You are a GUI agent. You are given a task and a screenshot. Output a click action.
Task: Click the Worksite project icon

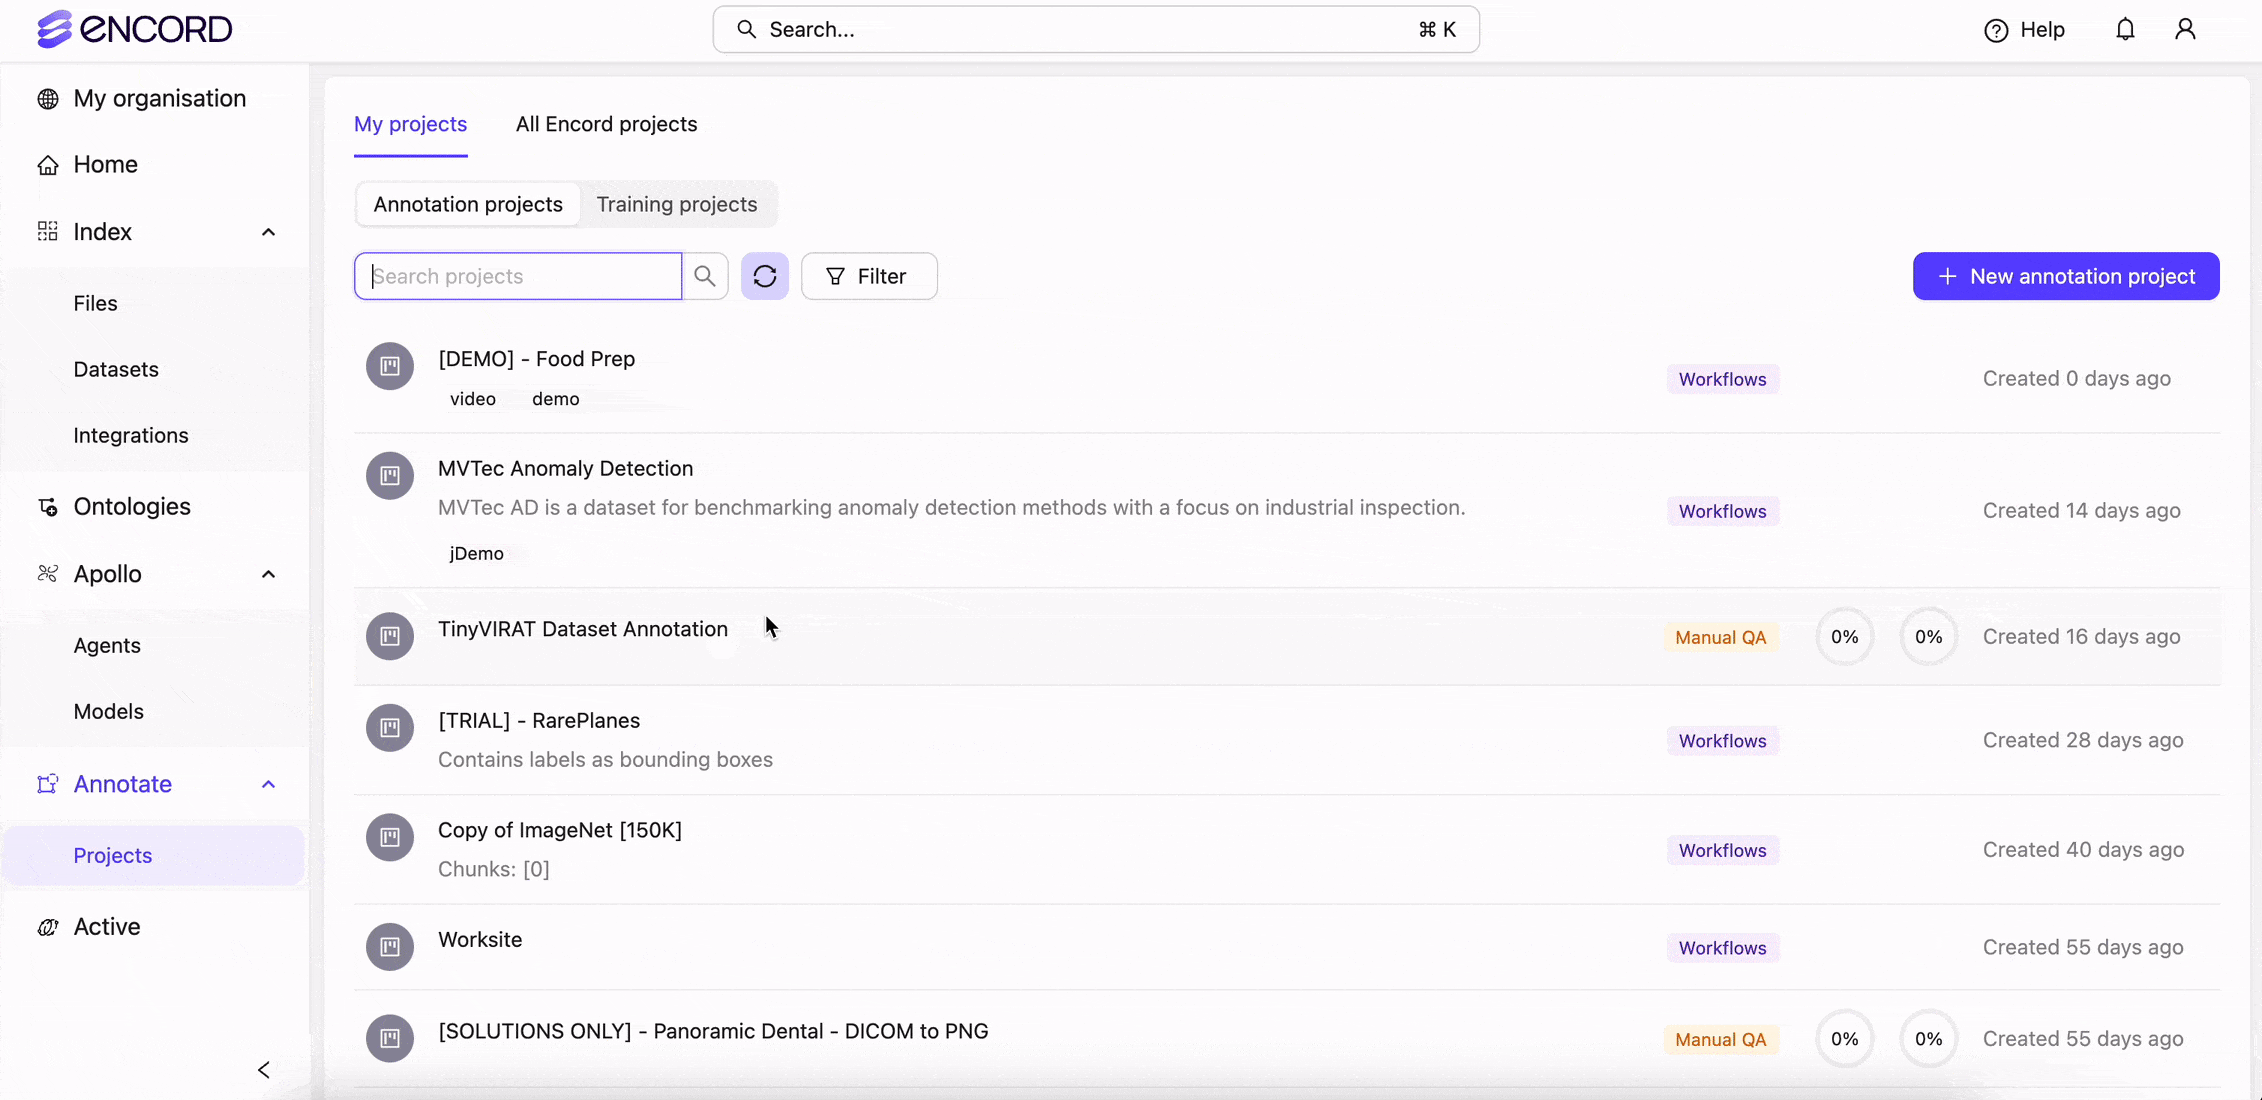point(390,946)
